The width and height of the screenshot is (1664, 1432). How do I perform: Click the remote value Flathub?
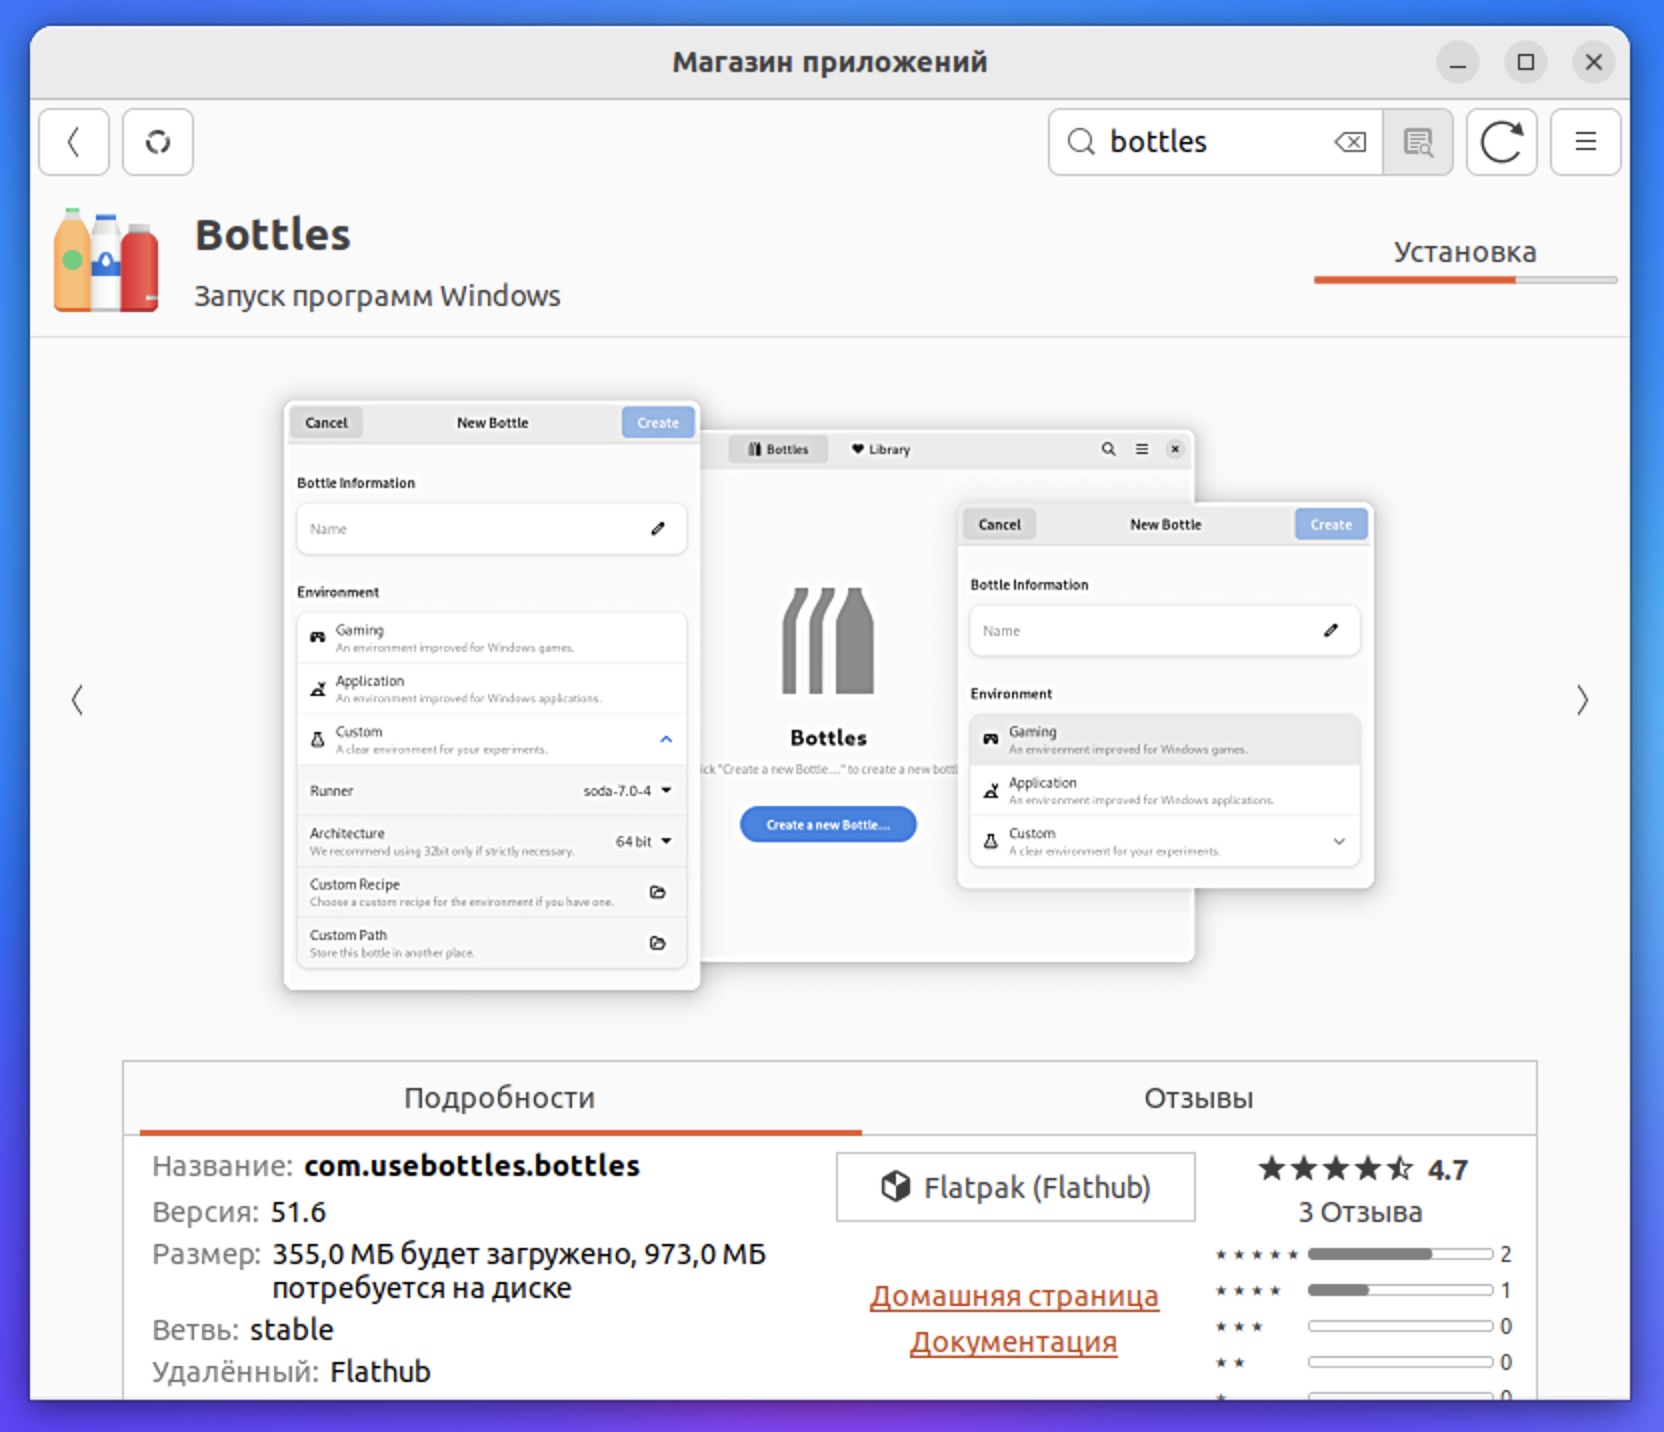coord(380,1372)
